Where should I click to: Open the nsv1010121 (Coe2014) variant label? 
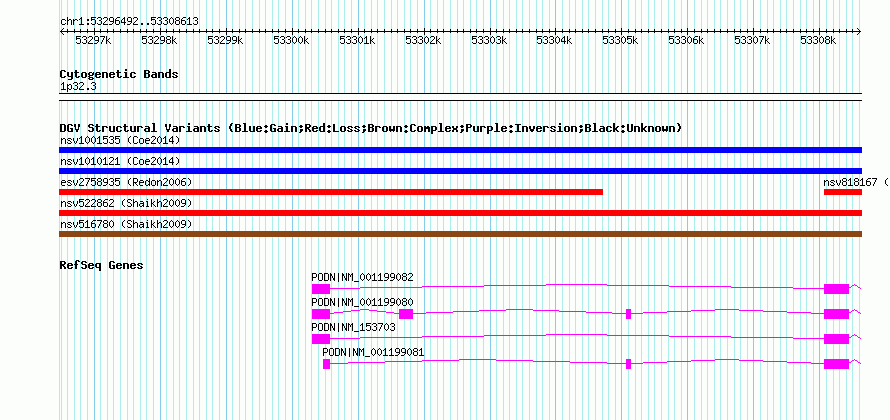pyautogui.click(x=120, y=162)
